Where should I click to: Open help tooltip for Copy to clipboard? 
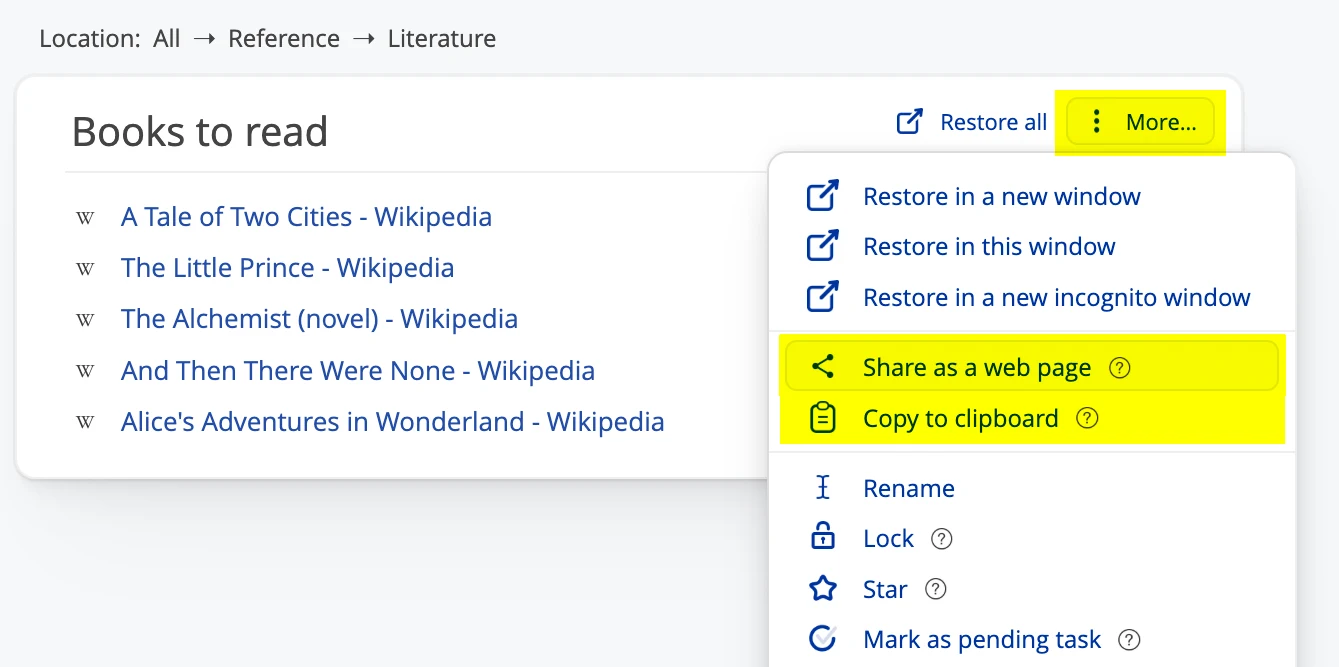pos(1087,419)
